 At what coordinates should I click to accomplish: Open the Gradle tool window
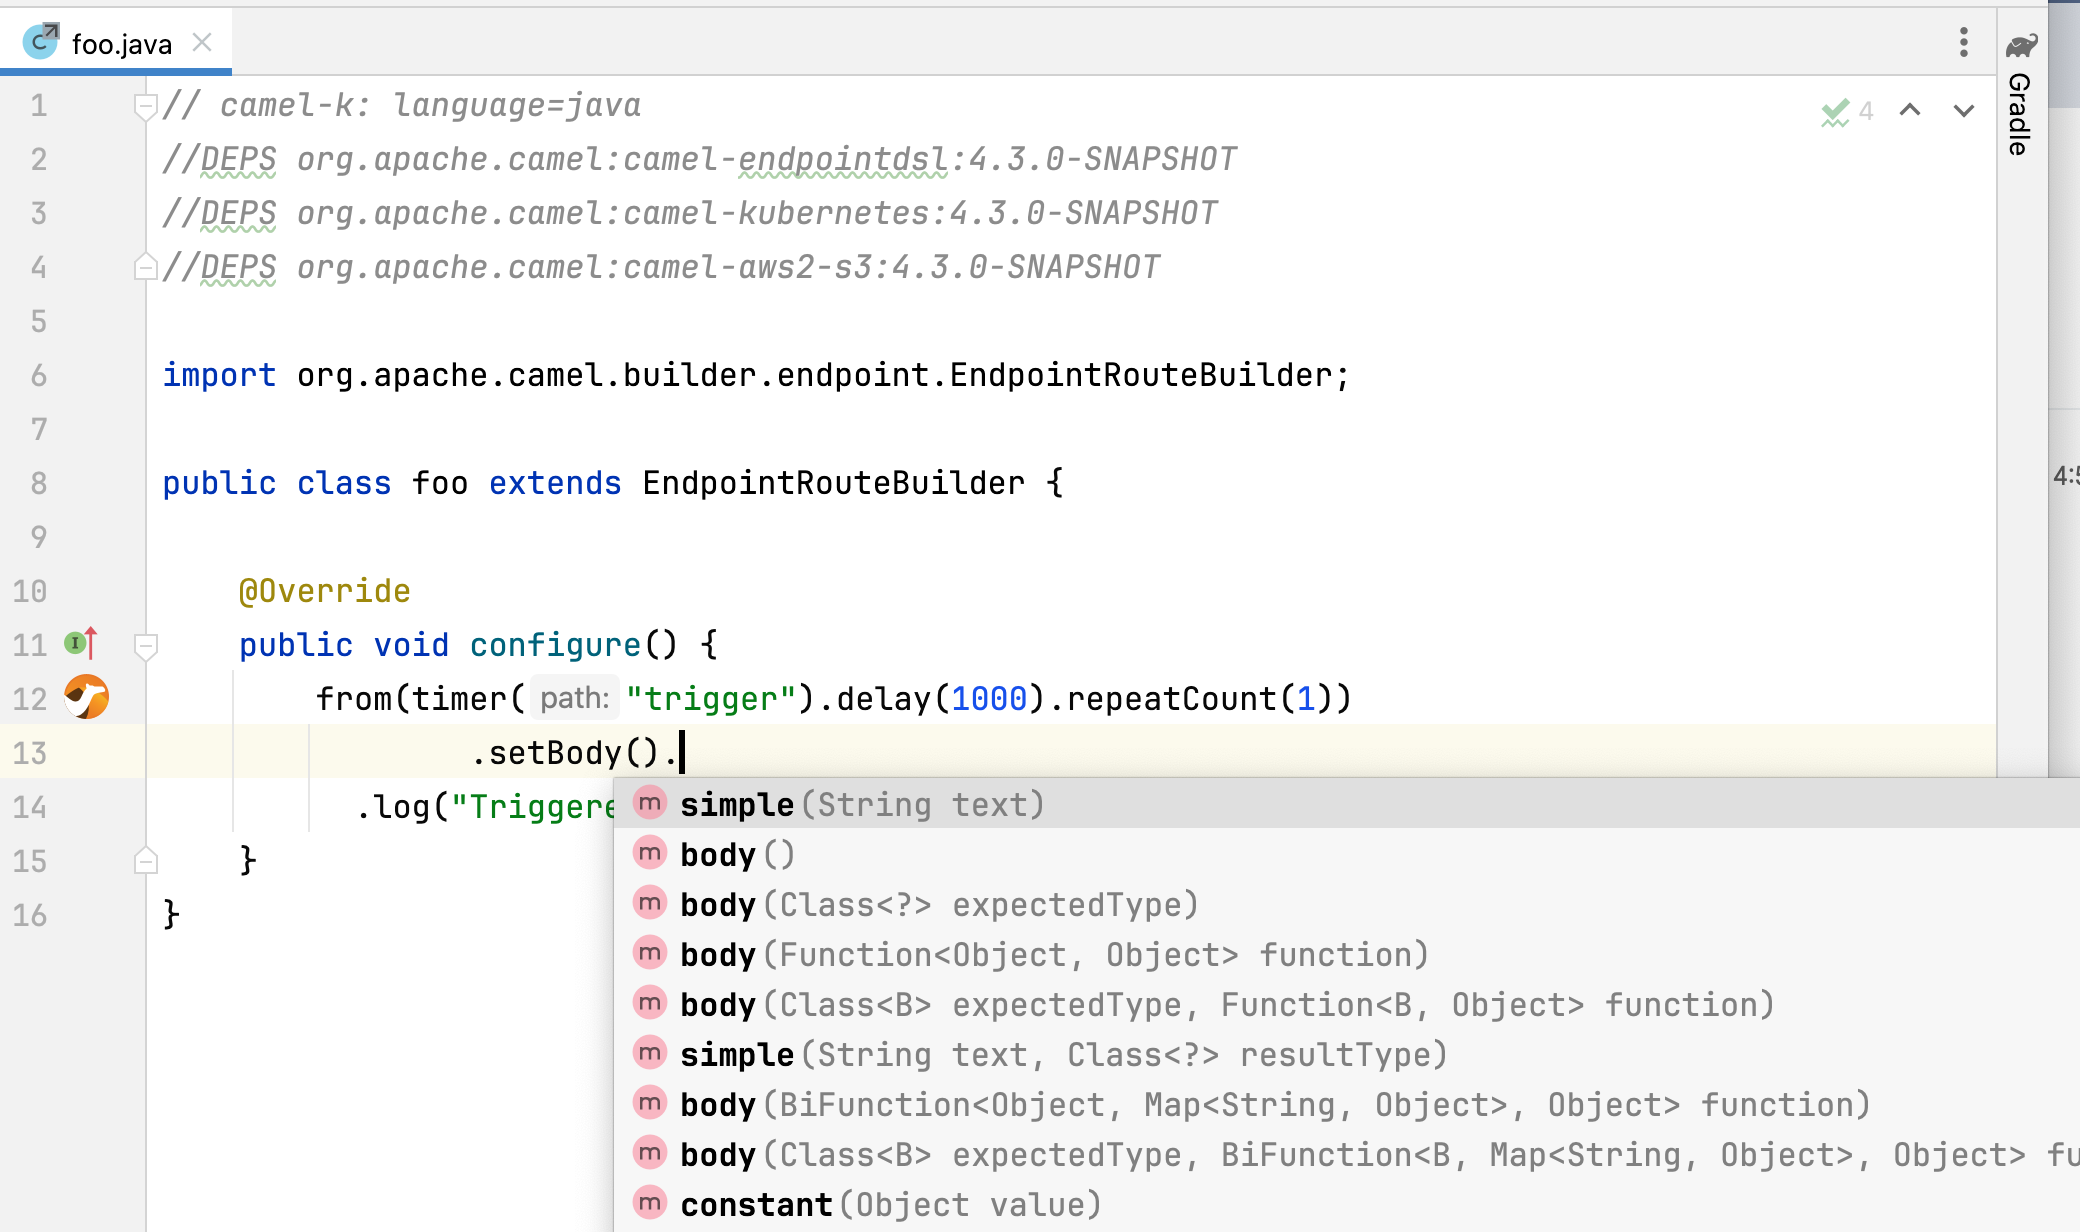coord(2020,95)
